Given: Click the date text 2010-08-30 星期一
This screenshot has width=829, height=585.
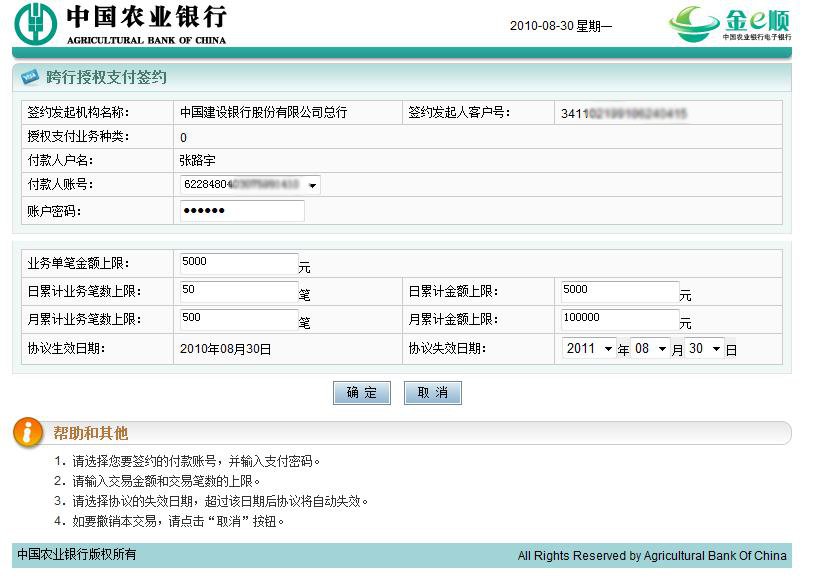Looking at the screenshot, I should 560,26.
